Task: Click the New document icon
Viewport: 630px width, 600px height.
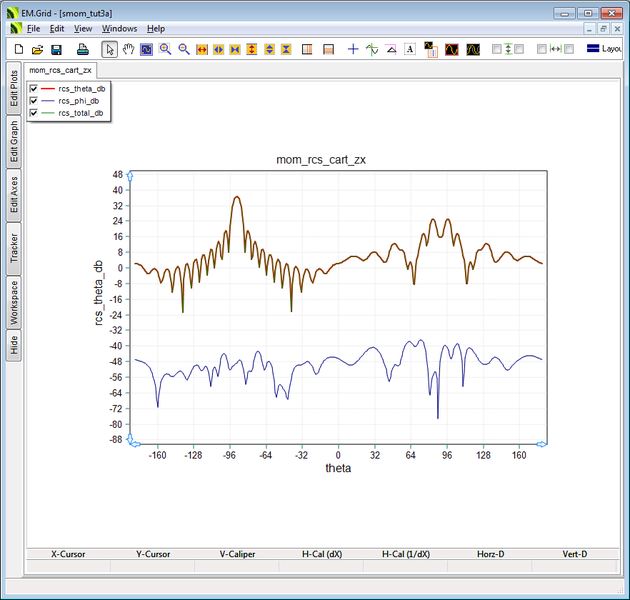Action: (19, 49)
